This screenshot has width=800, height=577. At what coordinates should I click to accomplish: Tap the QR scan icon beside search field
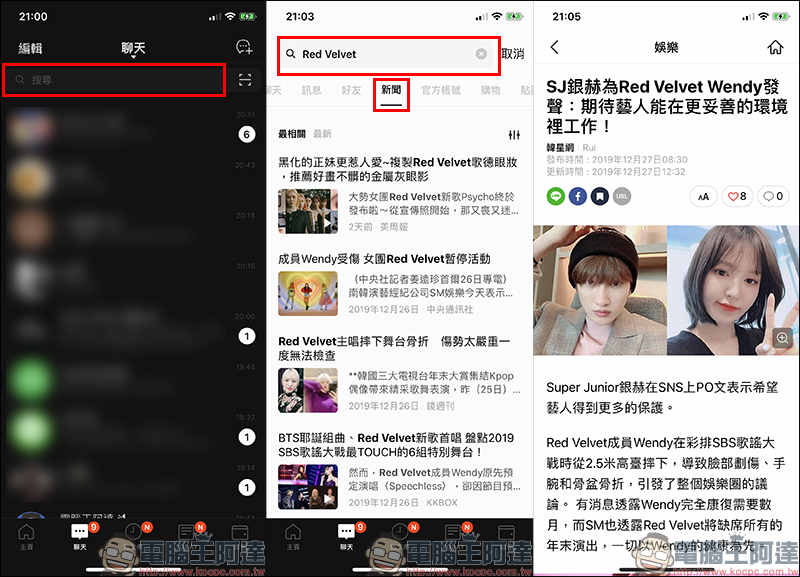click(x=245, y=80)
